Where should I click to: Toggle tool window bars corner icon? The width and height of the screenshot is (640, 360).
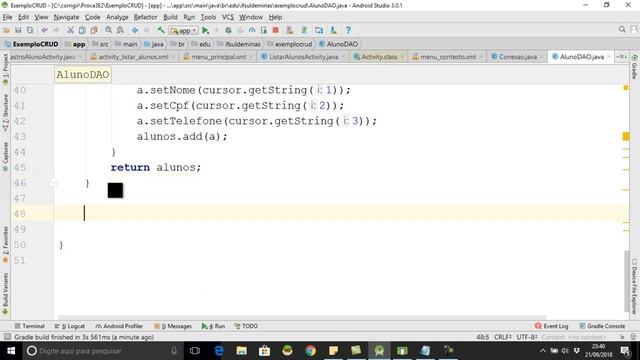coord(7,337)
